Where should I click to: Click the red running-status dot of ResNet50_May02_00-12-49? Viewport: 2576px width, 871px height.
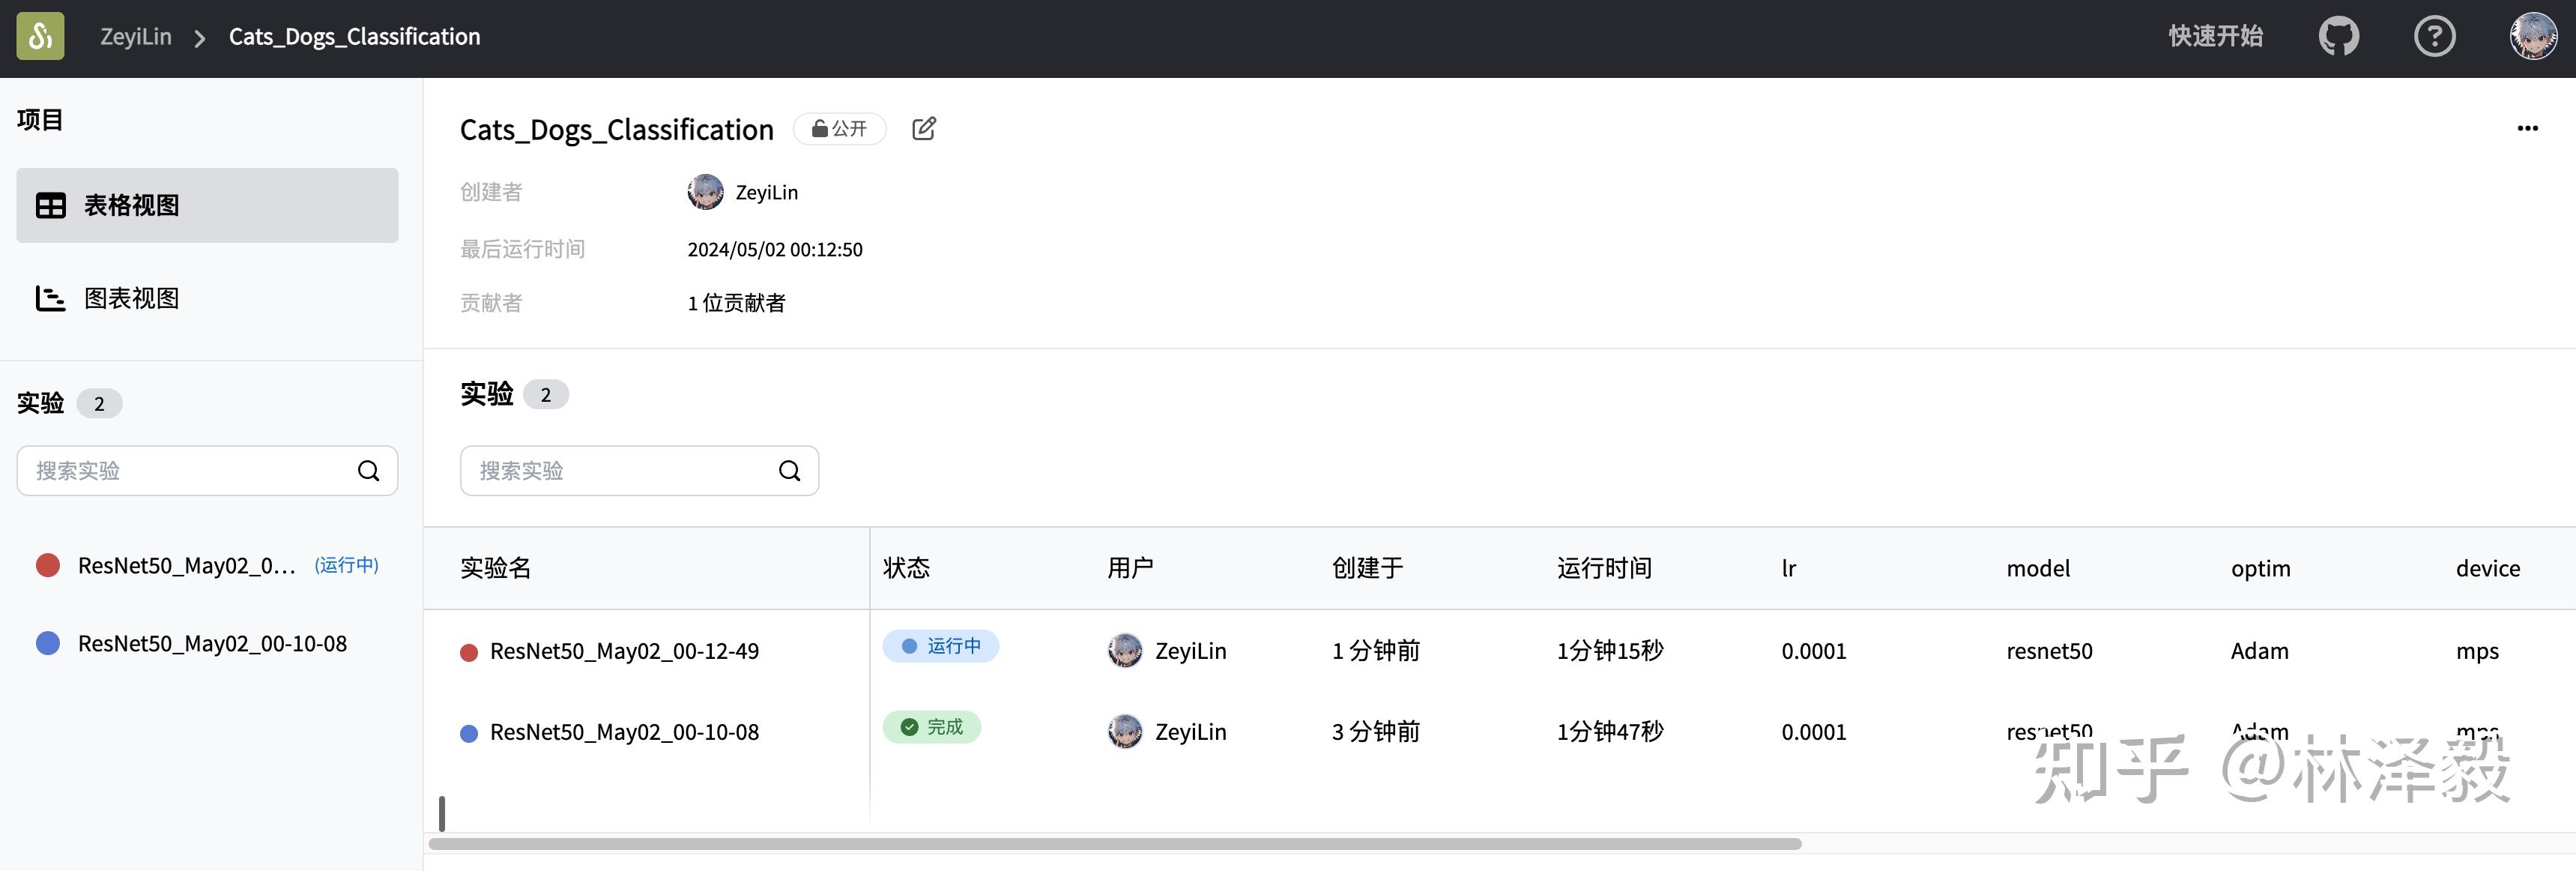tap(468, 651)
